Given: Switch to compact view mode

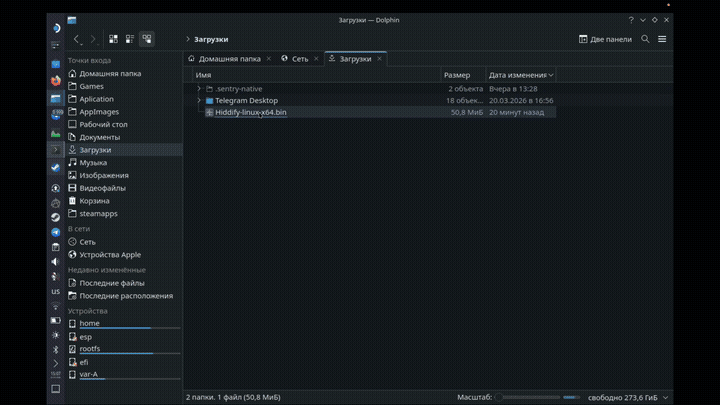Looking at the screenshot, I should (130, 39).
